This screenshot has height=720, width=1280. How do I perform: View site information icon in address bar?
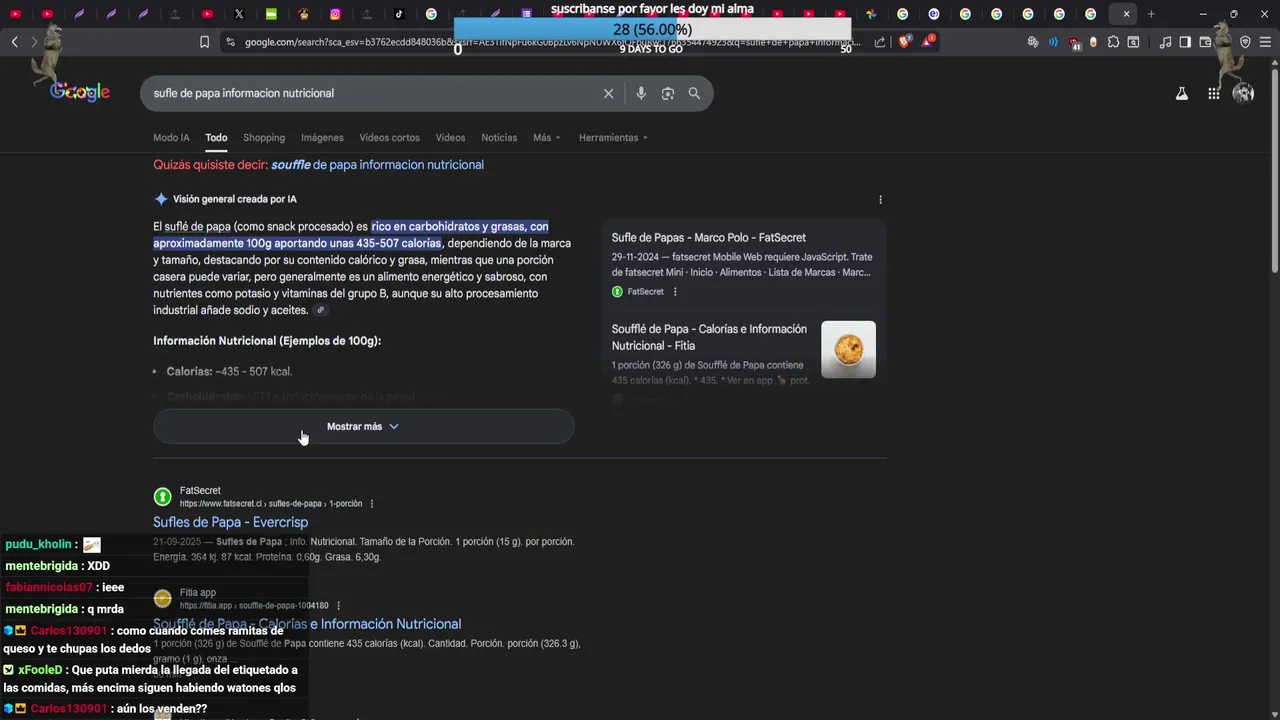click(x=230, y=42)
